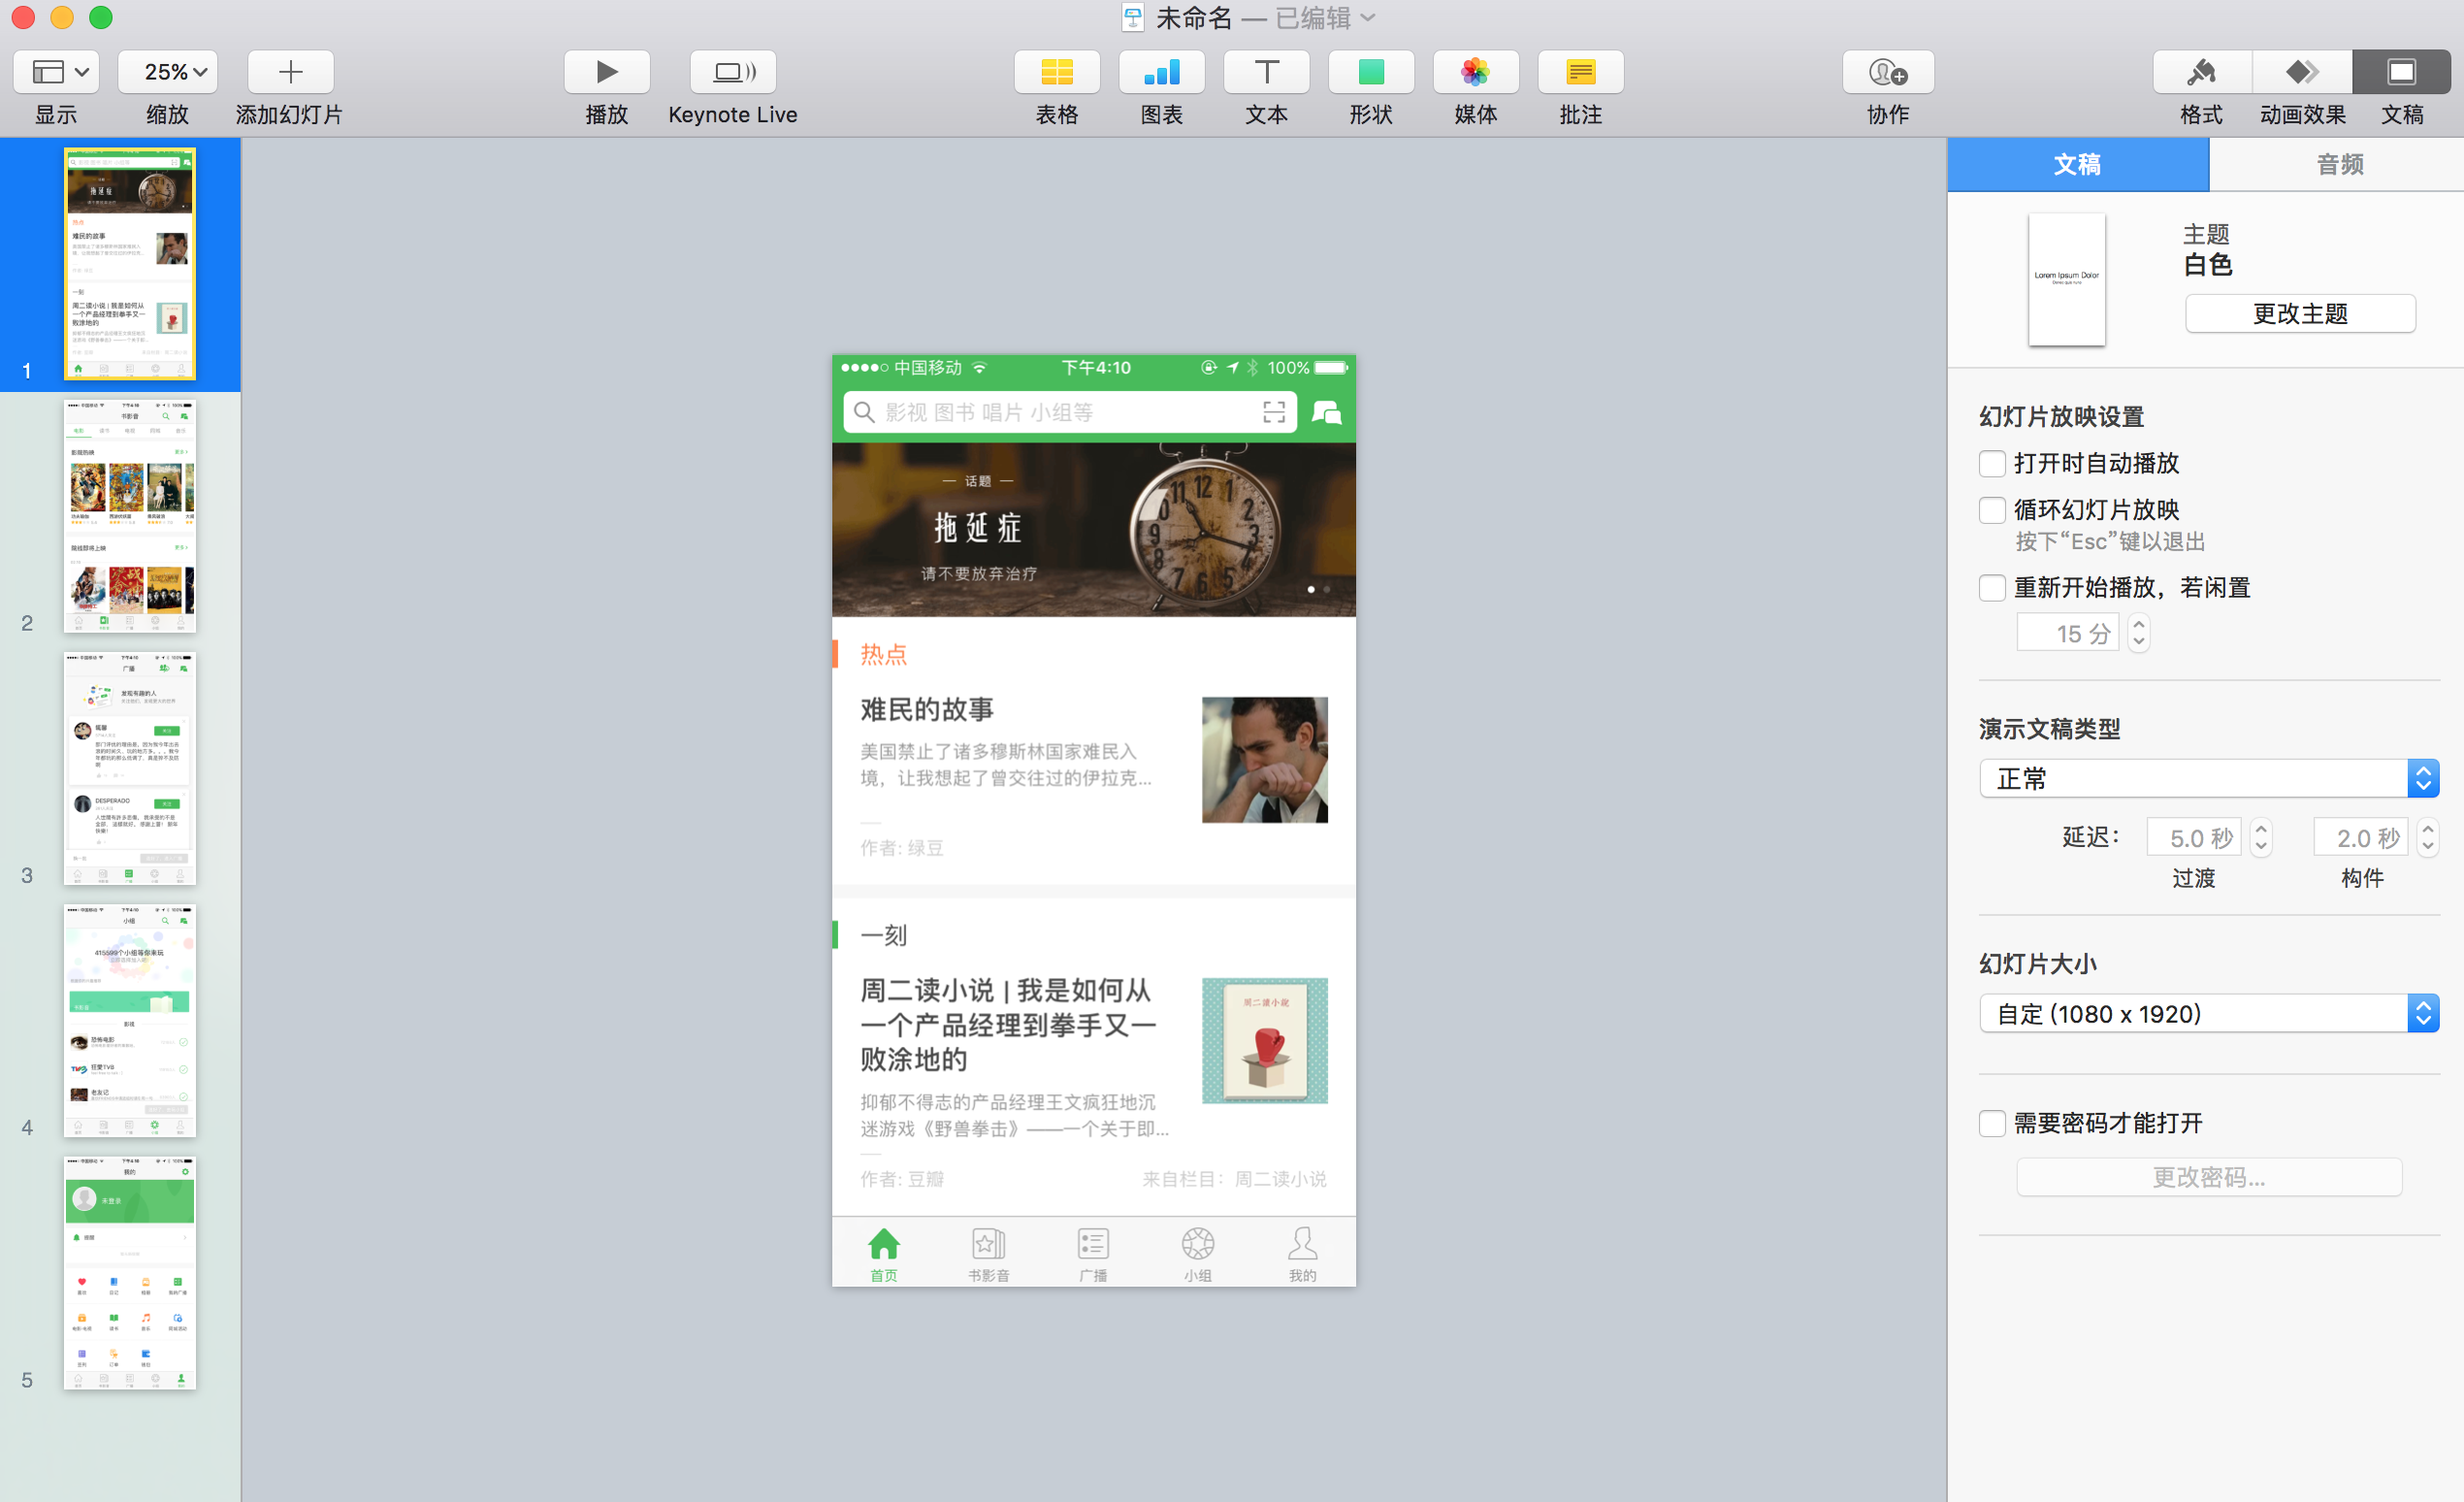
Task: Add a comment with 批注 icon
Action: point(1580,72)
